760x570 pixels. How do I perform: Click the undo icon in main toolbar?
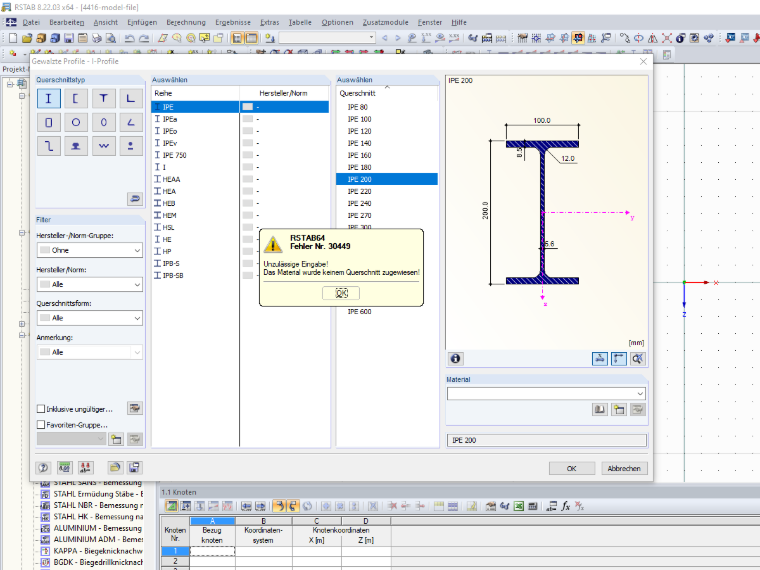(x=129, y=38)
